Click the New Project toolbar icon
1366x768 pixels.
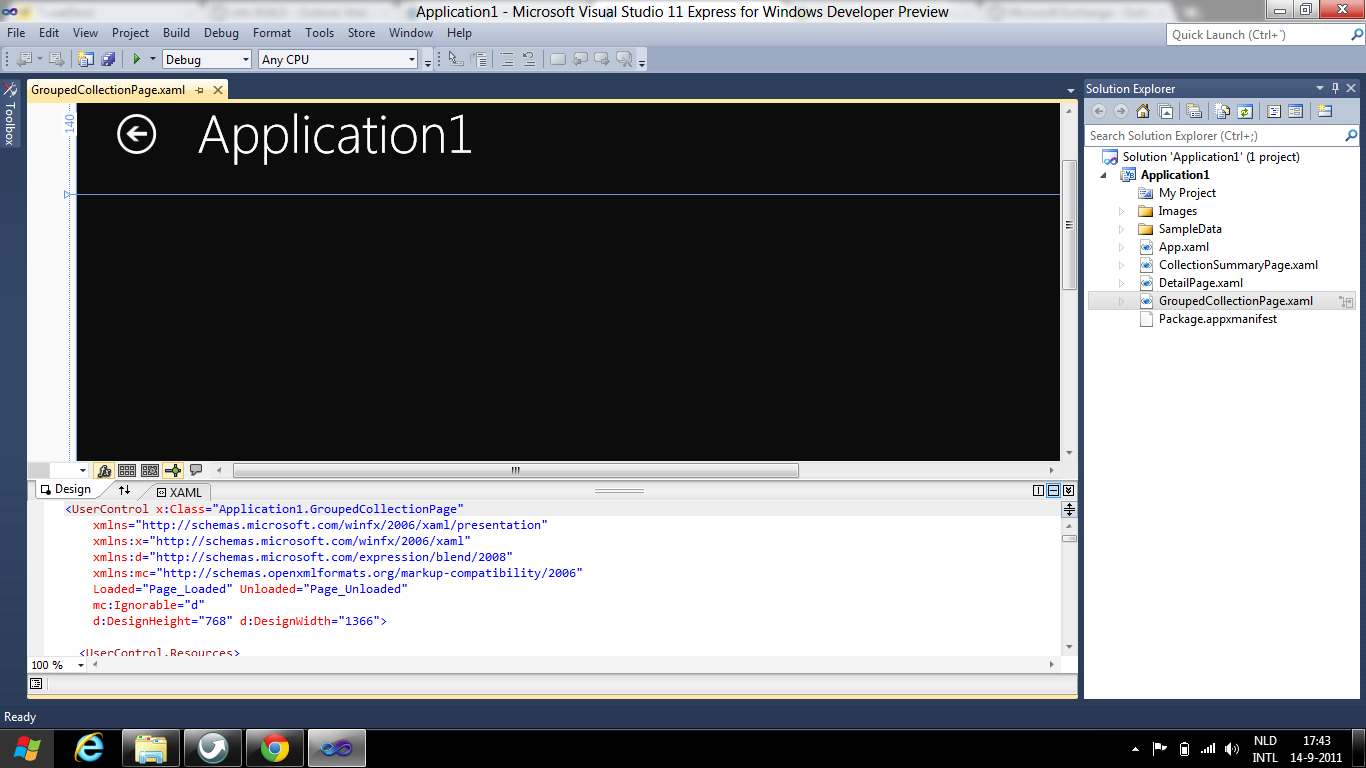(86, 60)
